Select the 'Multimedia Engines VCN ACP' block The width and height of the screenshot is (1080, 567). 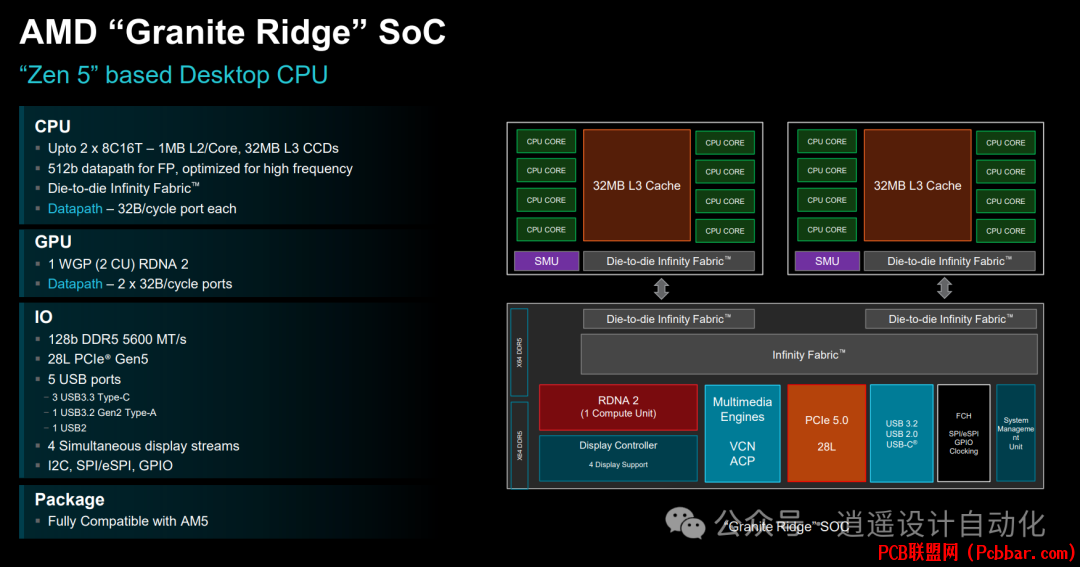[x=742, y=433]
